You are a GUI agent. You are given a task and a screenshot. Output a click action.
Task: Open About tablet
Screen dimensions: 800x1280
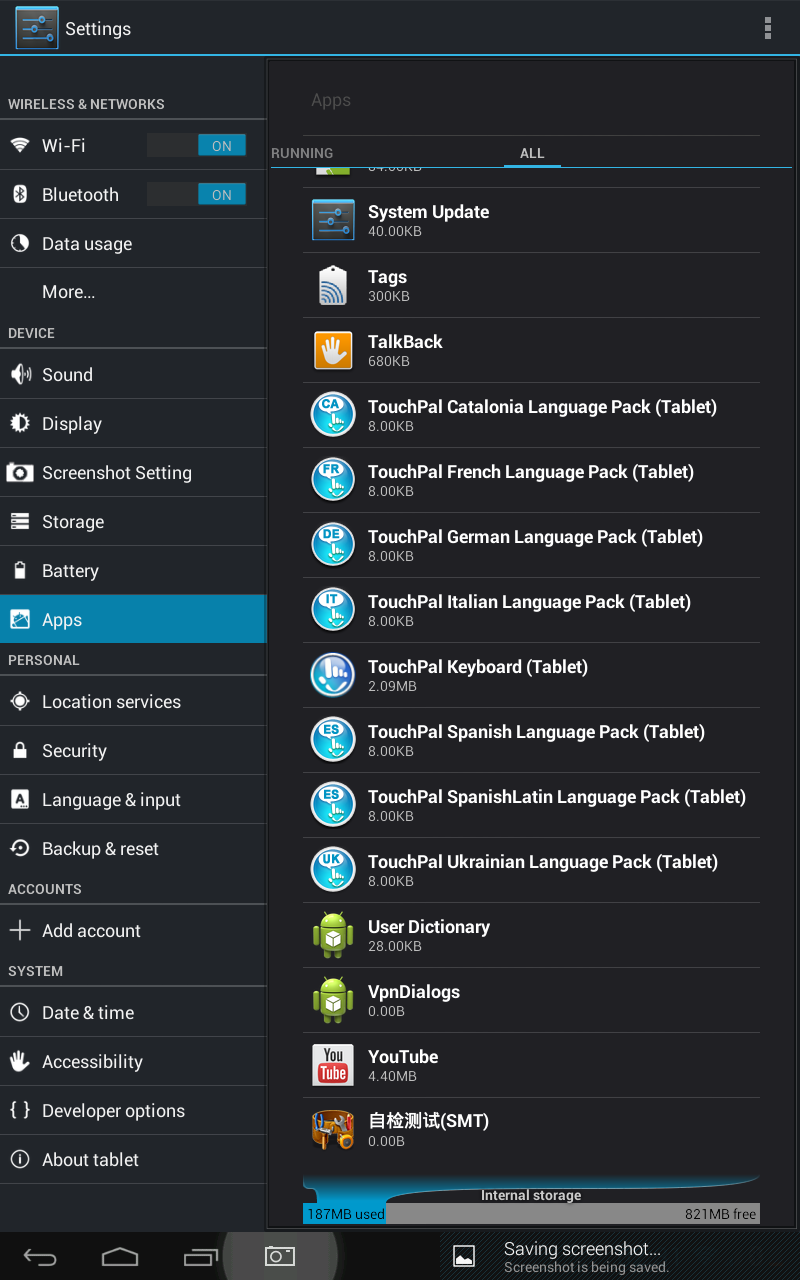click(133, 1160)
